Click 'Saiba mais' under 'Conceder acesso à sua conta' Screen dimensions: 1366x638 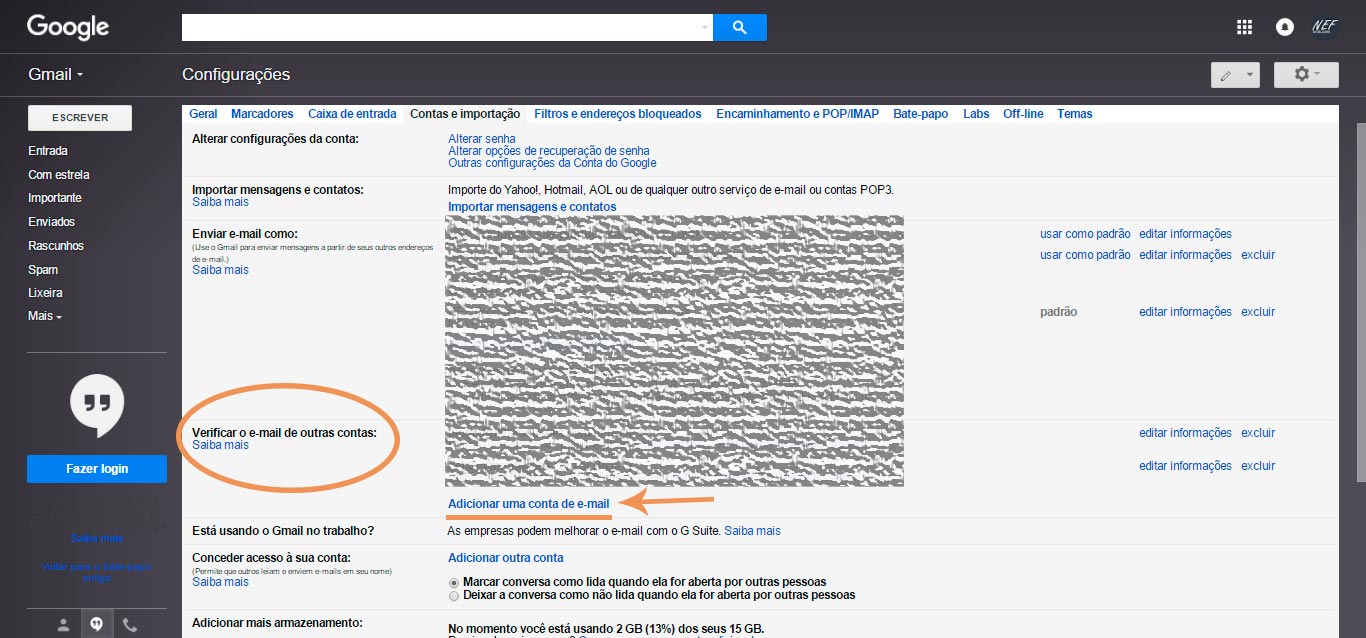pos(221,582)
